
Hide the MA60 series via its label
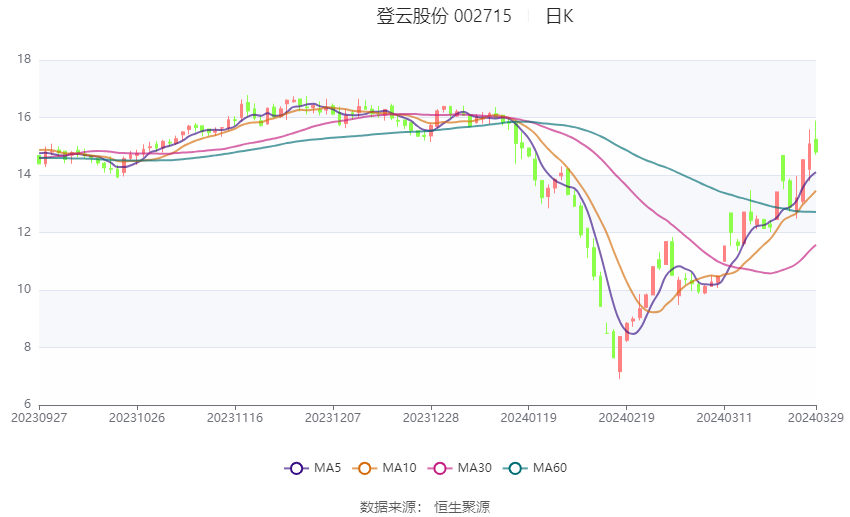click(x=550, y=468)
